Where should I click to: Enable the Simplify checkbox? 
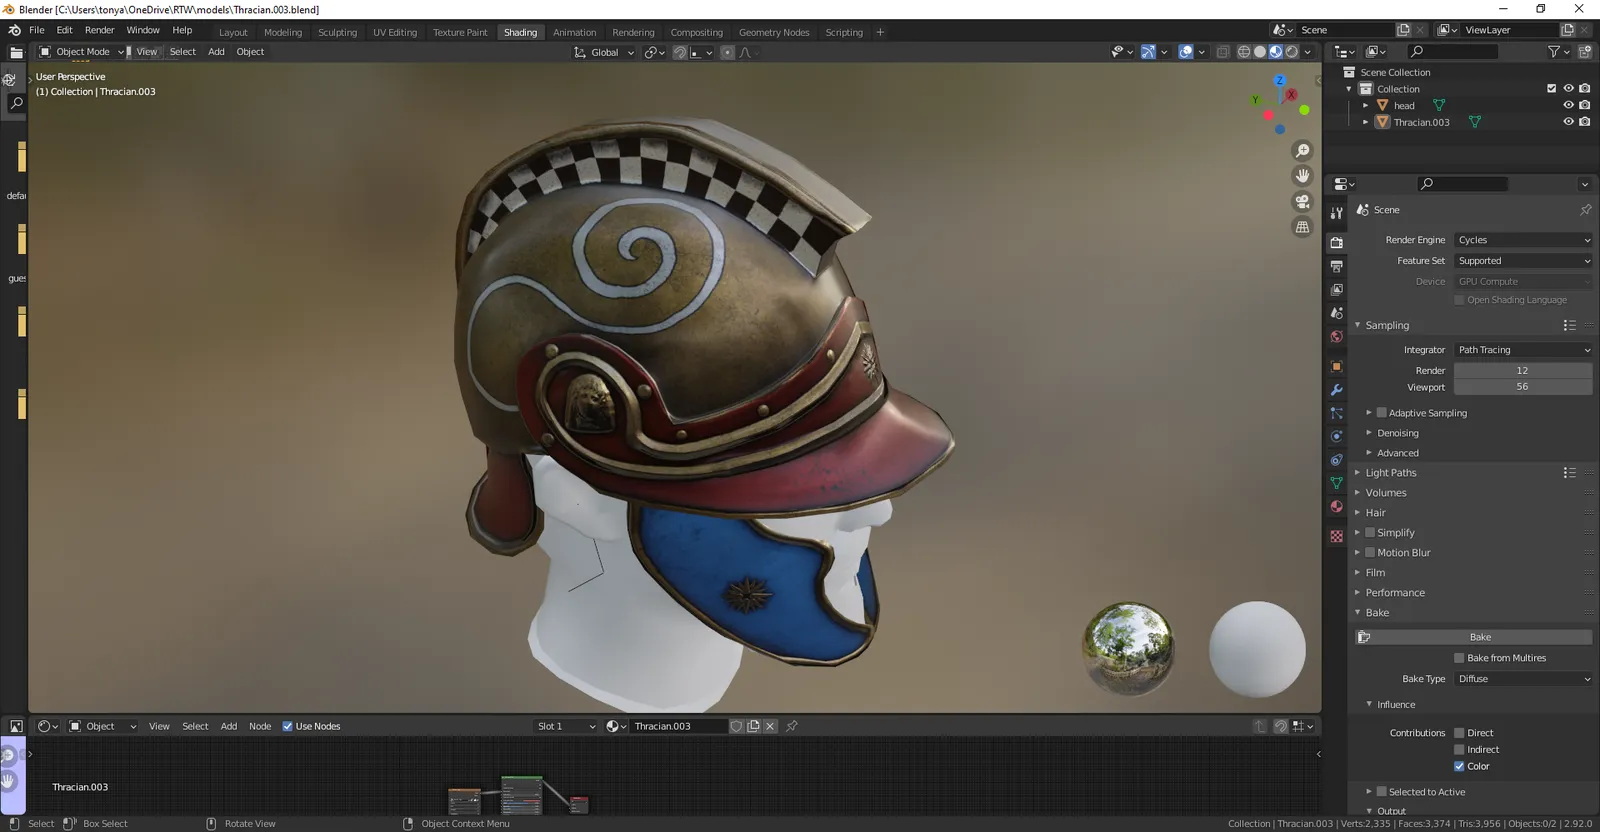(1370, 533)
